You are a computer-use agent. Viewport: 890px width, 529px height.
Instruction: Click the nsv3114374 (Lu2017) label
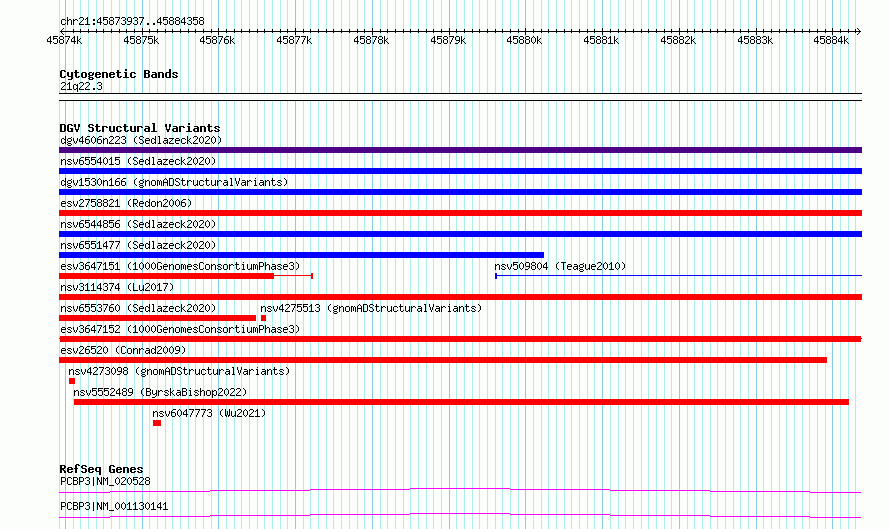pyautogui.click(x=117, y=287)
